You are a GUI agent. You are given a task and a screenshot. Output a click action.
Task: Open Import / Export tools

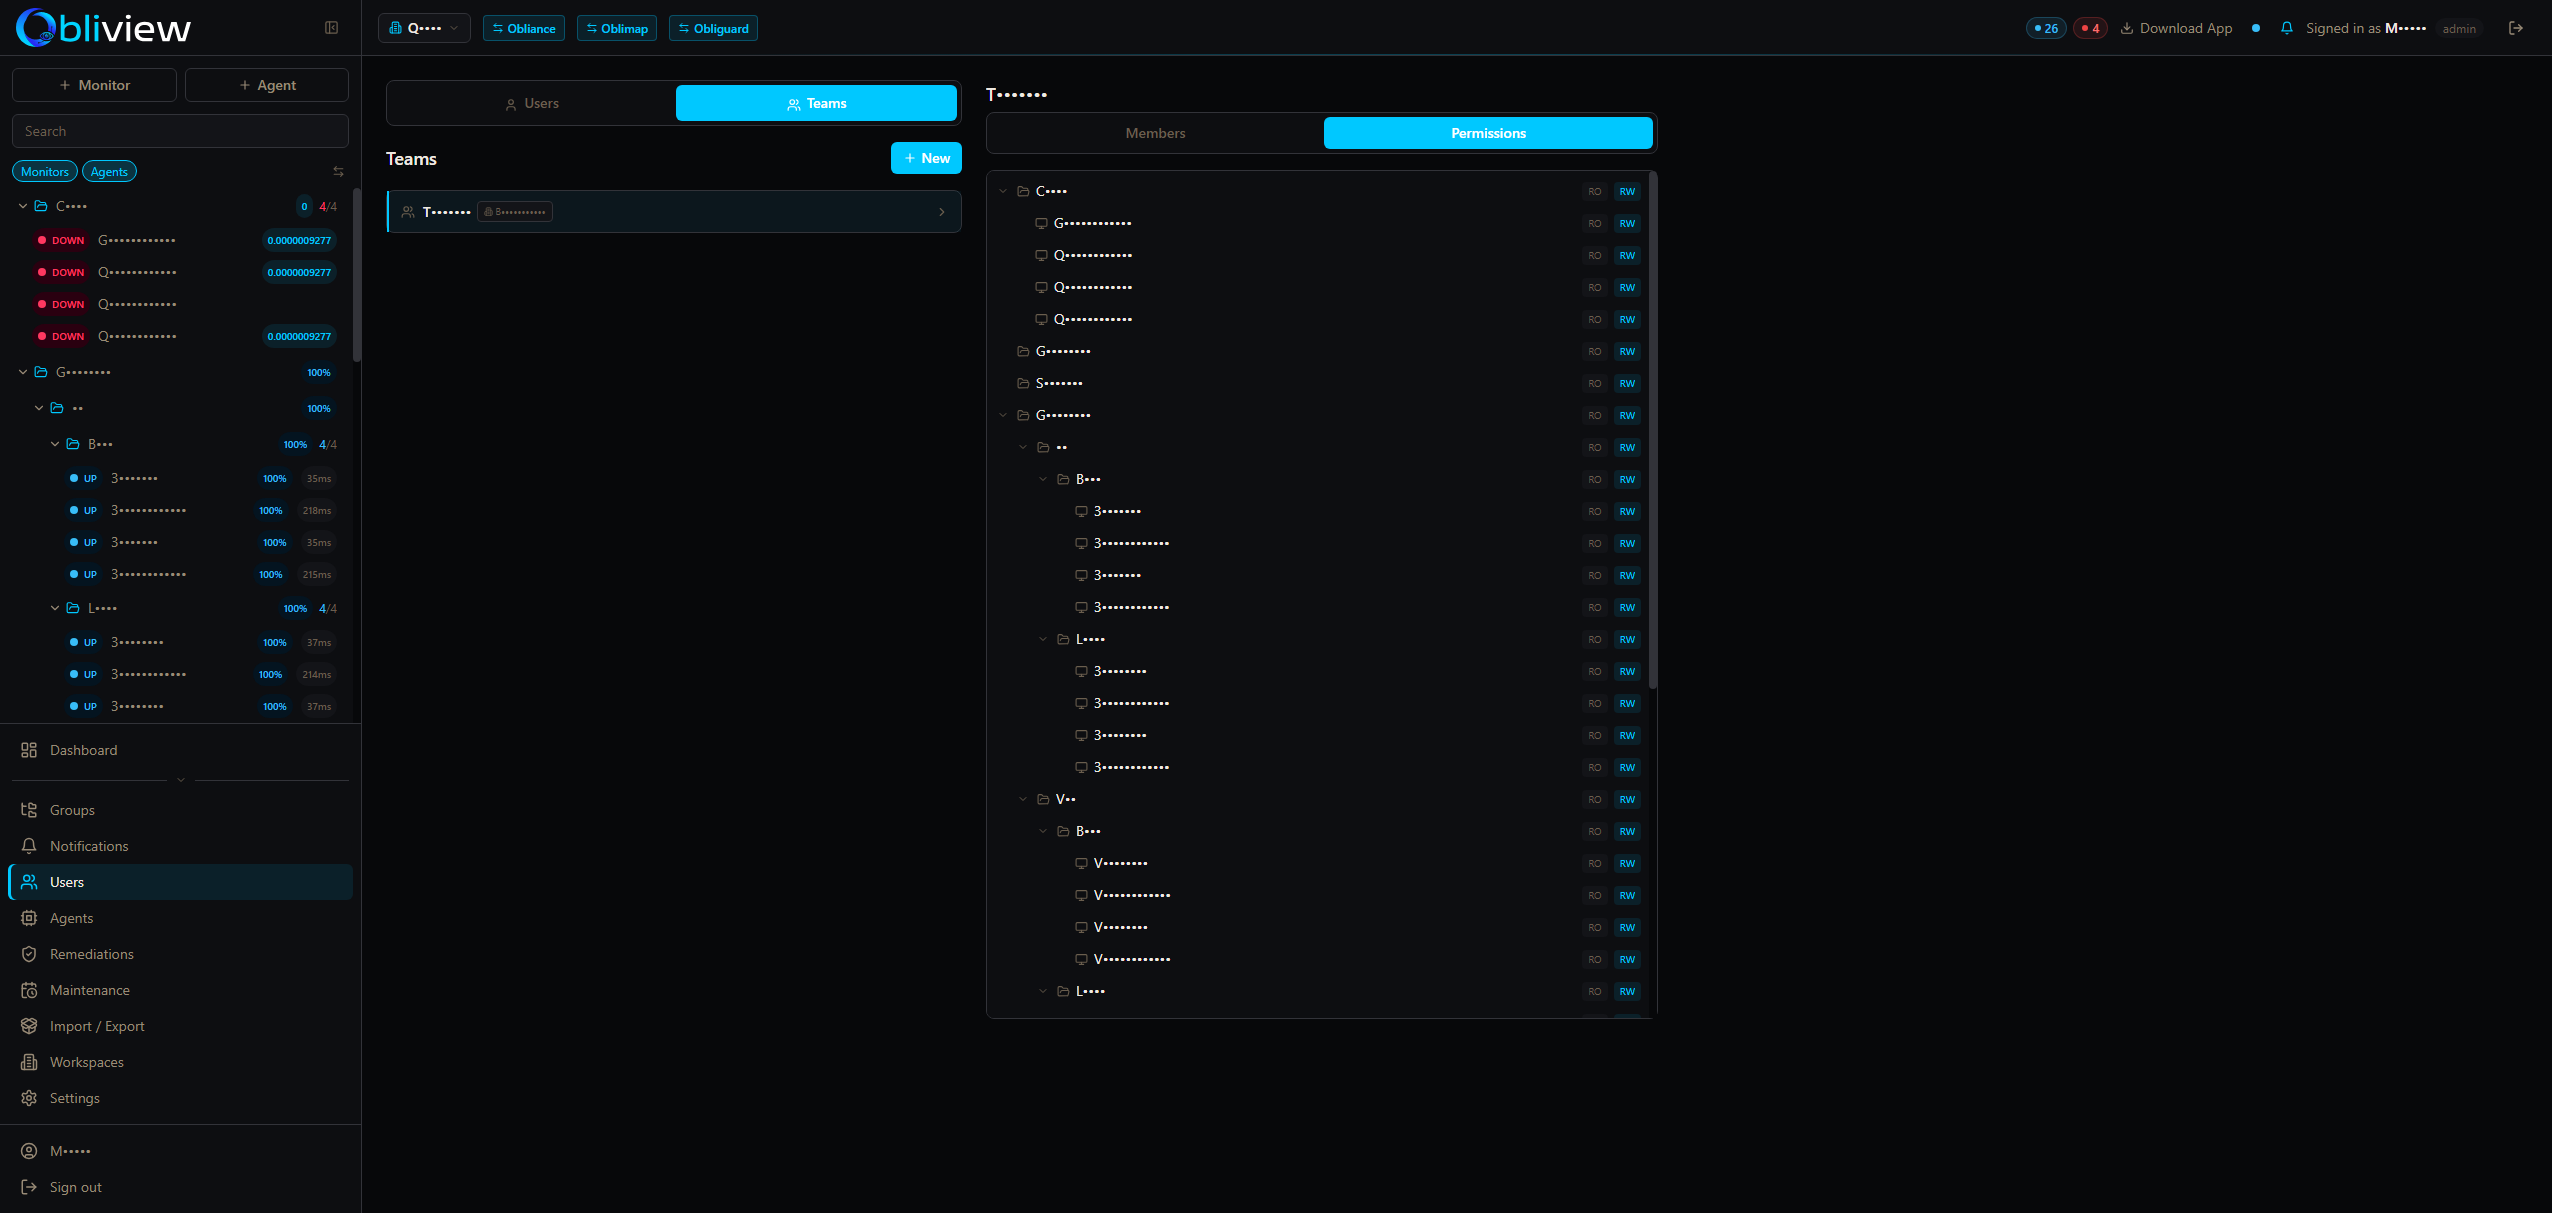(97, 1025)
